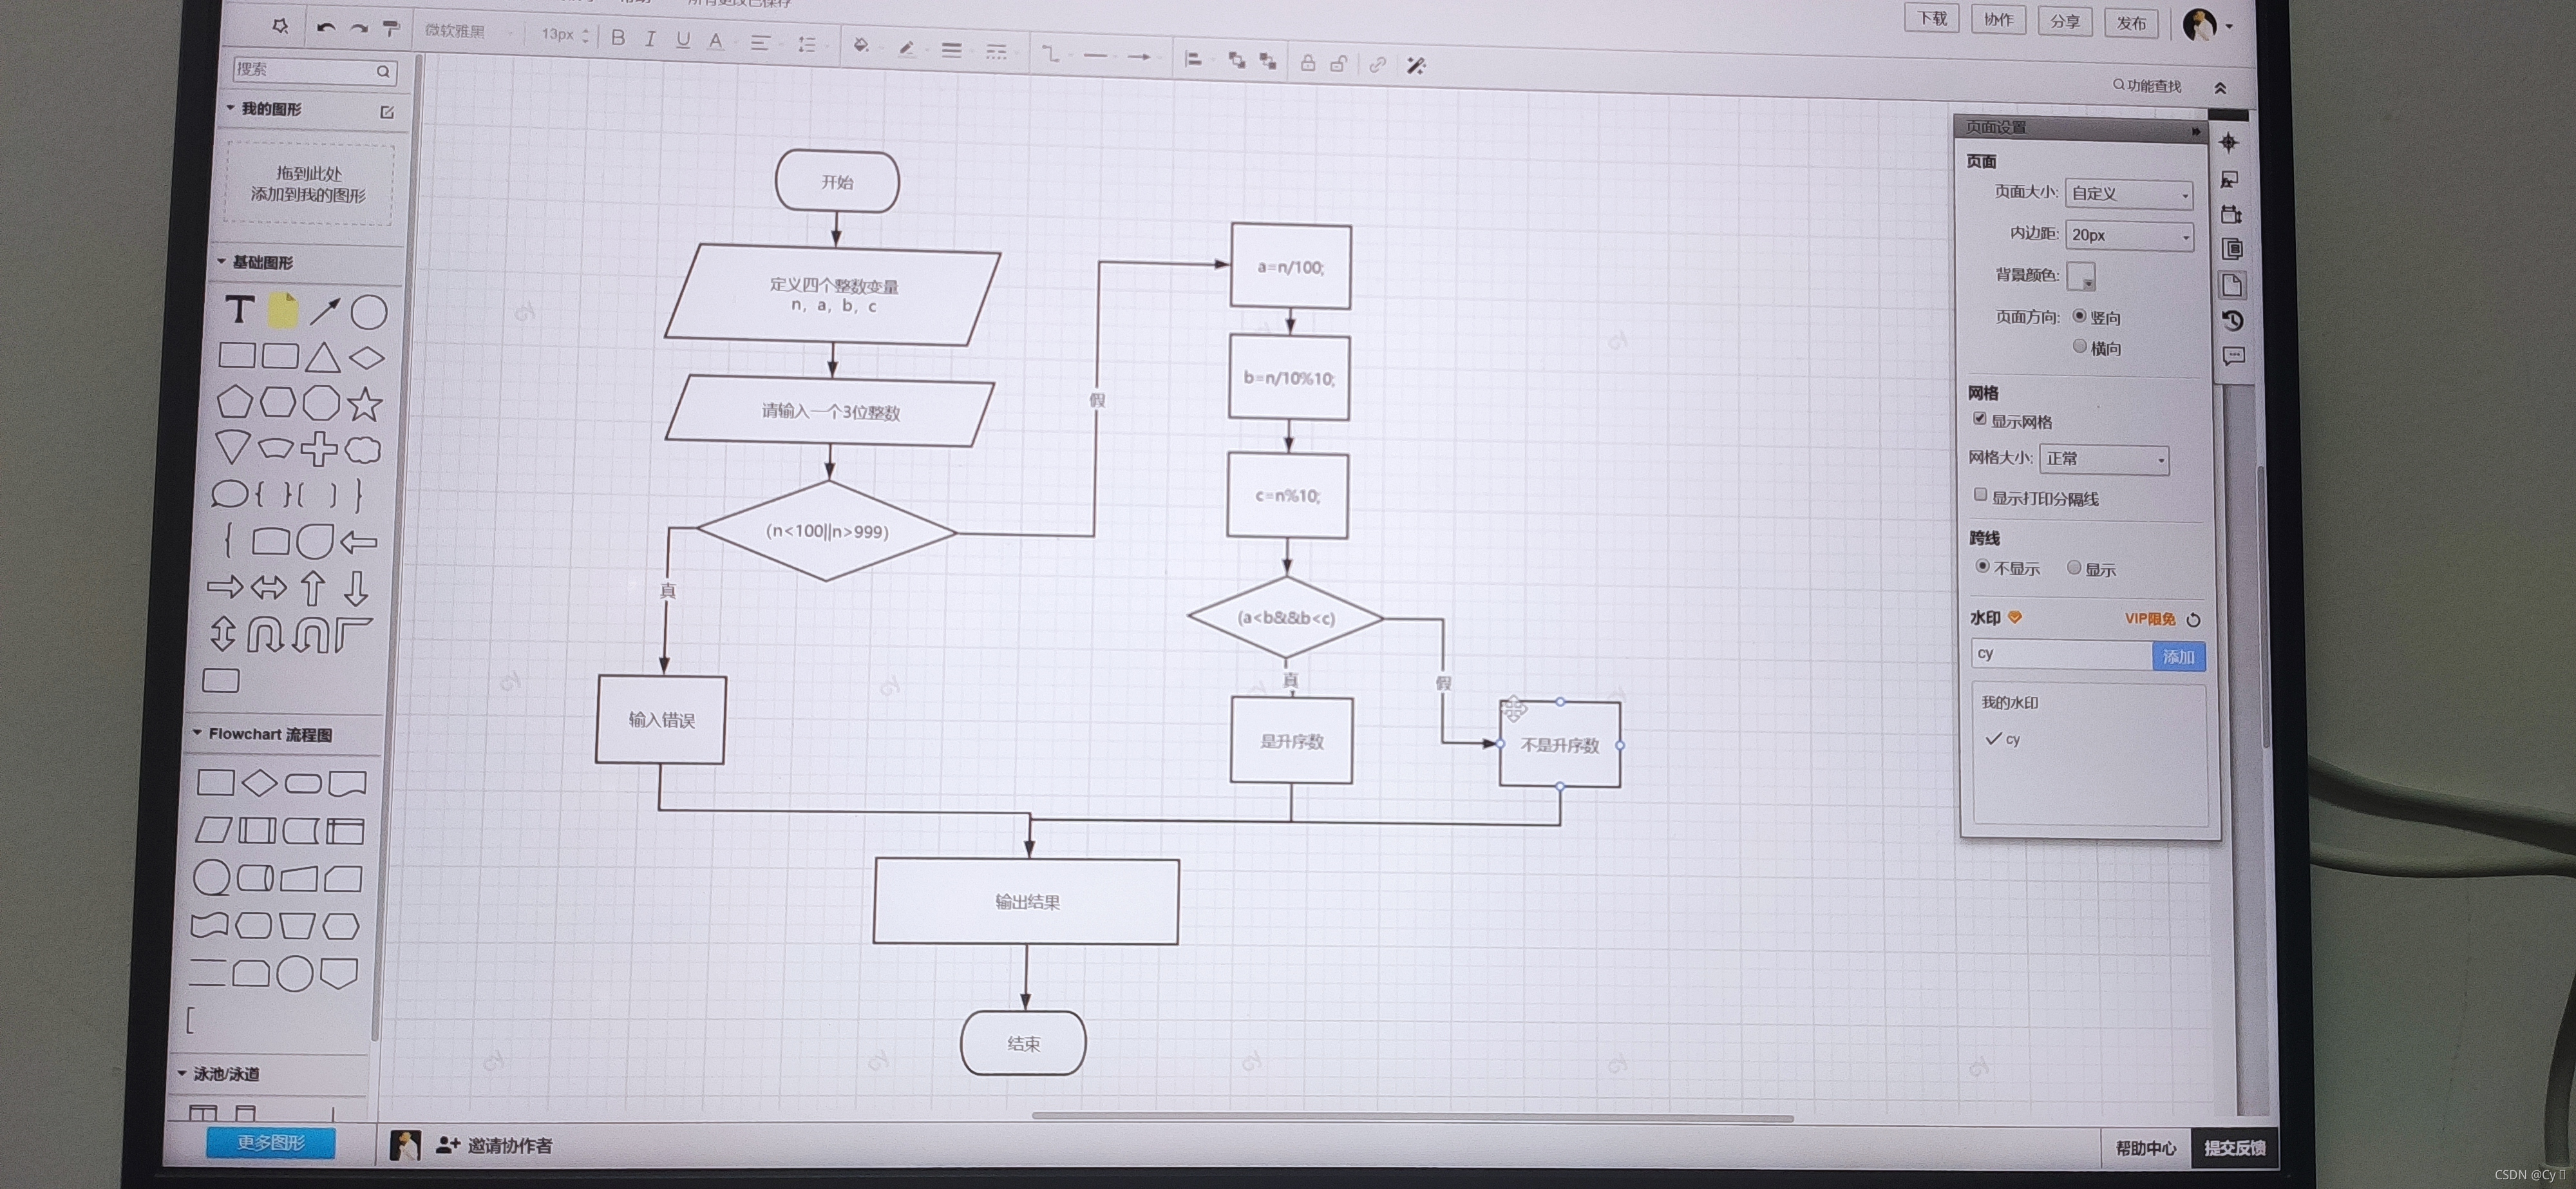Open the line spacing list options
The height and width of the screenshot is (1189, 2576).
click(806, 44)
